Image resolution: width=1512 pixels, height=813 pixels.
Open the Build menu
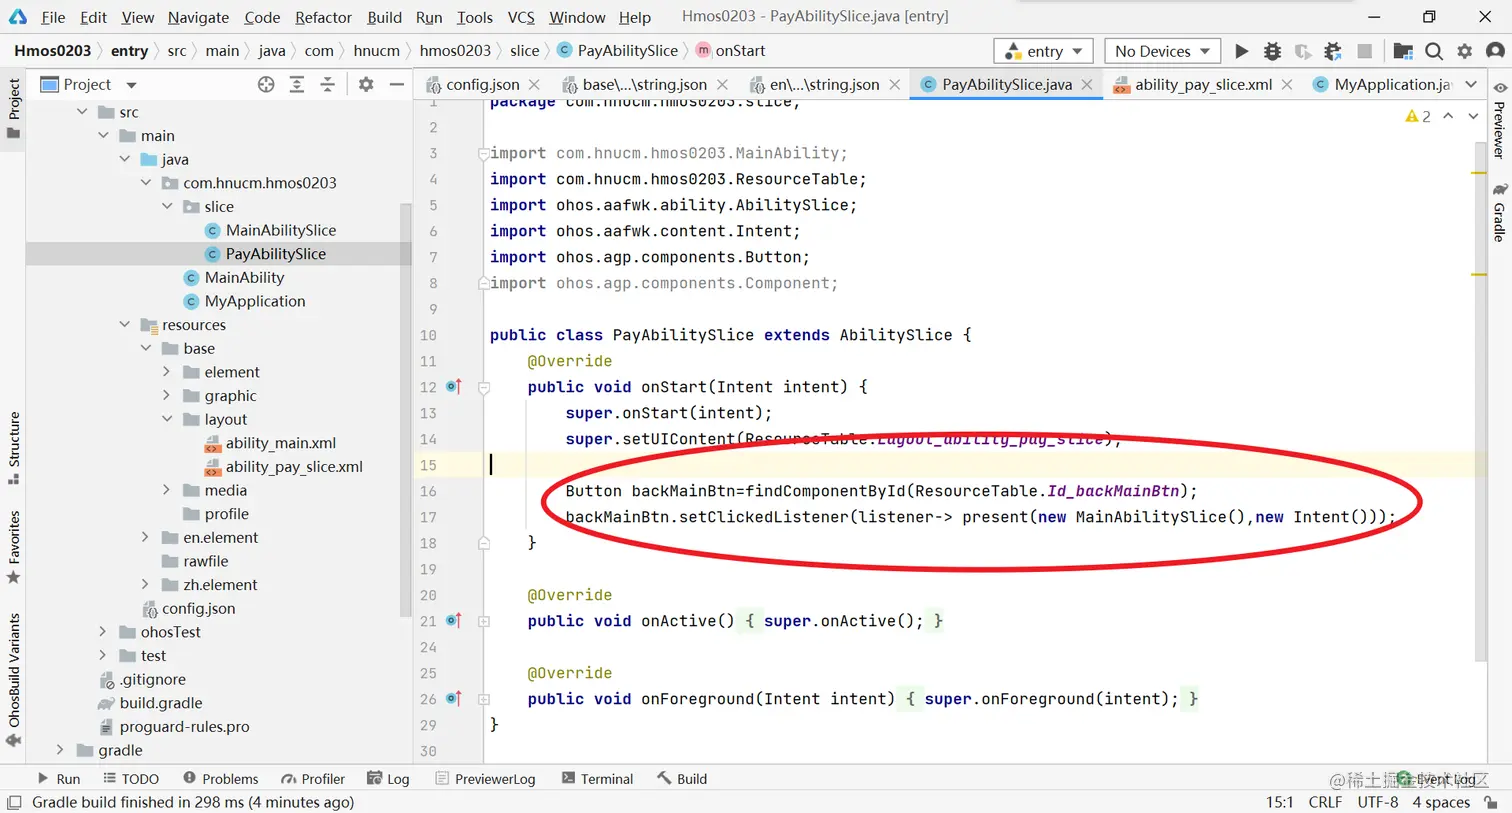[384, 17]
